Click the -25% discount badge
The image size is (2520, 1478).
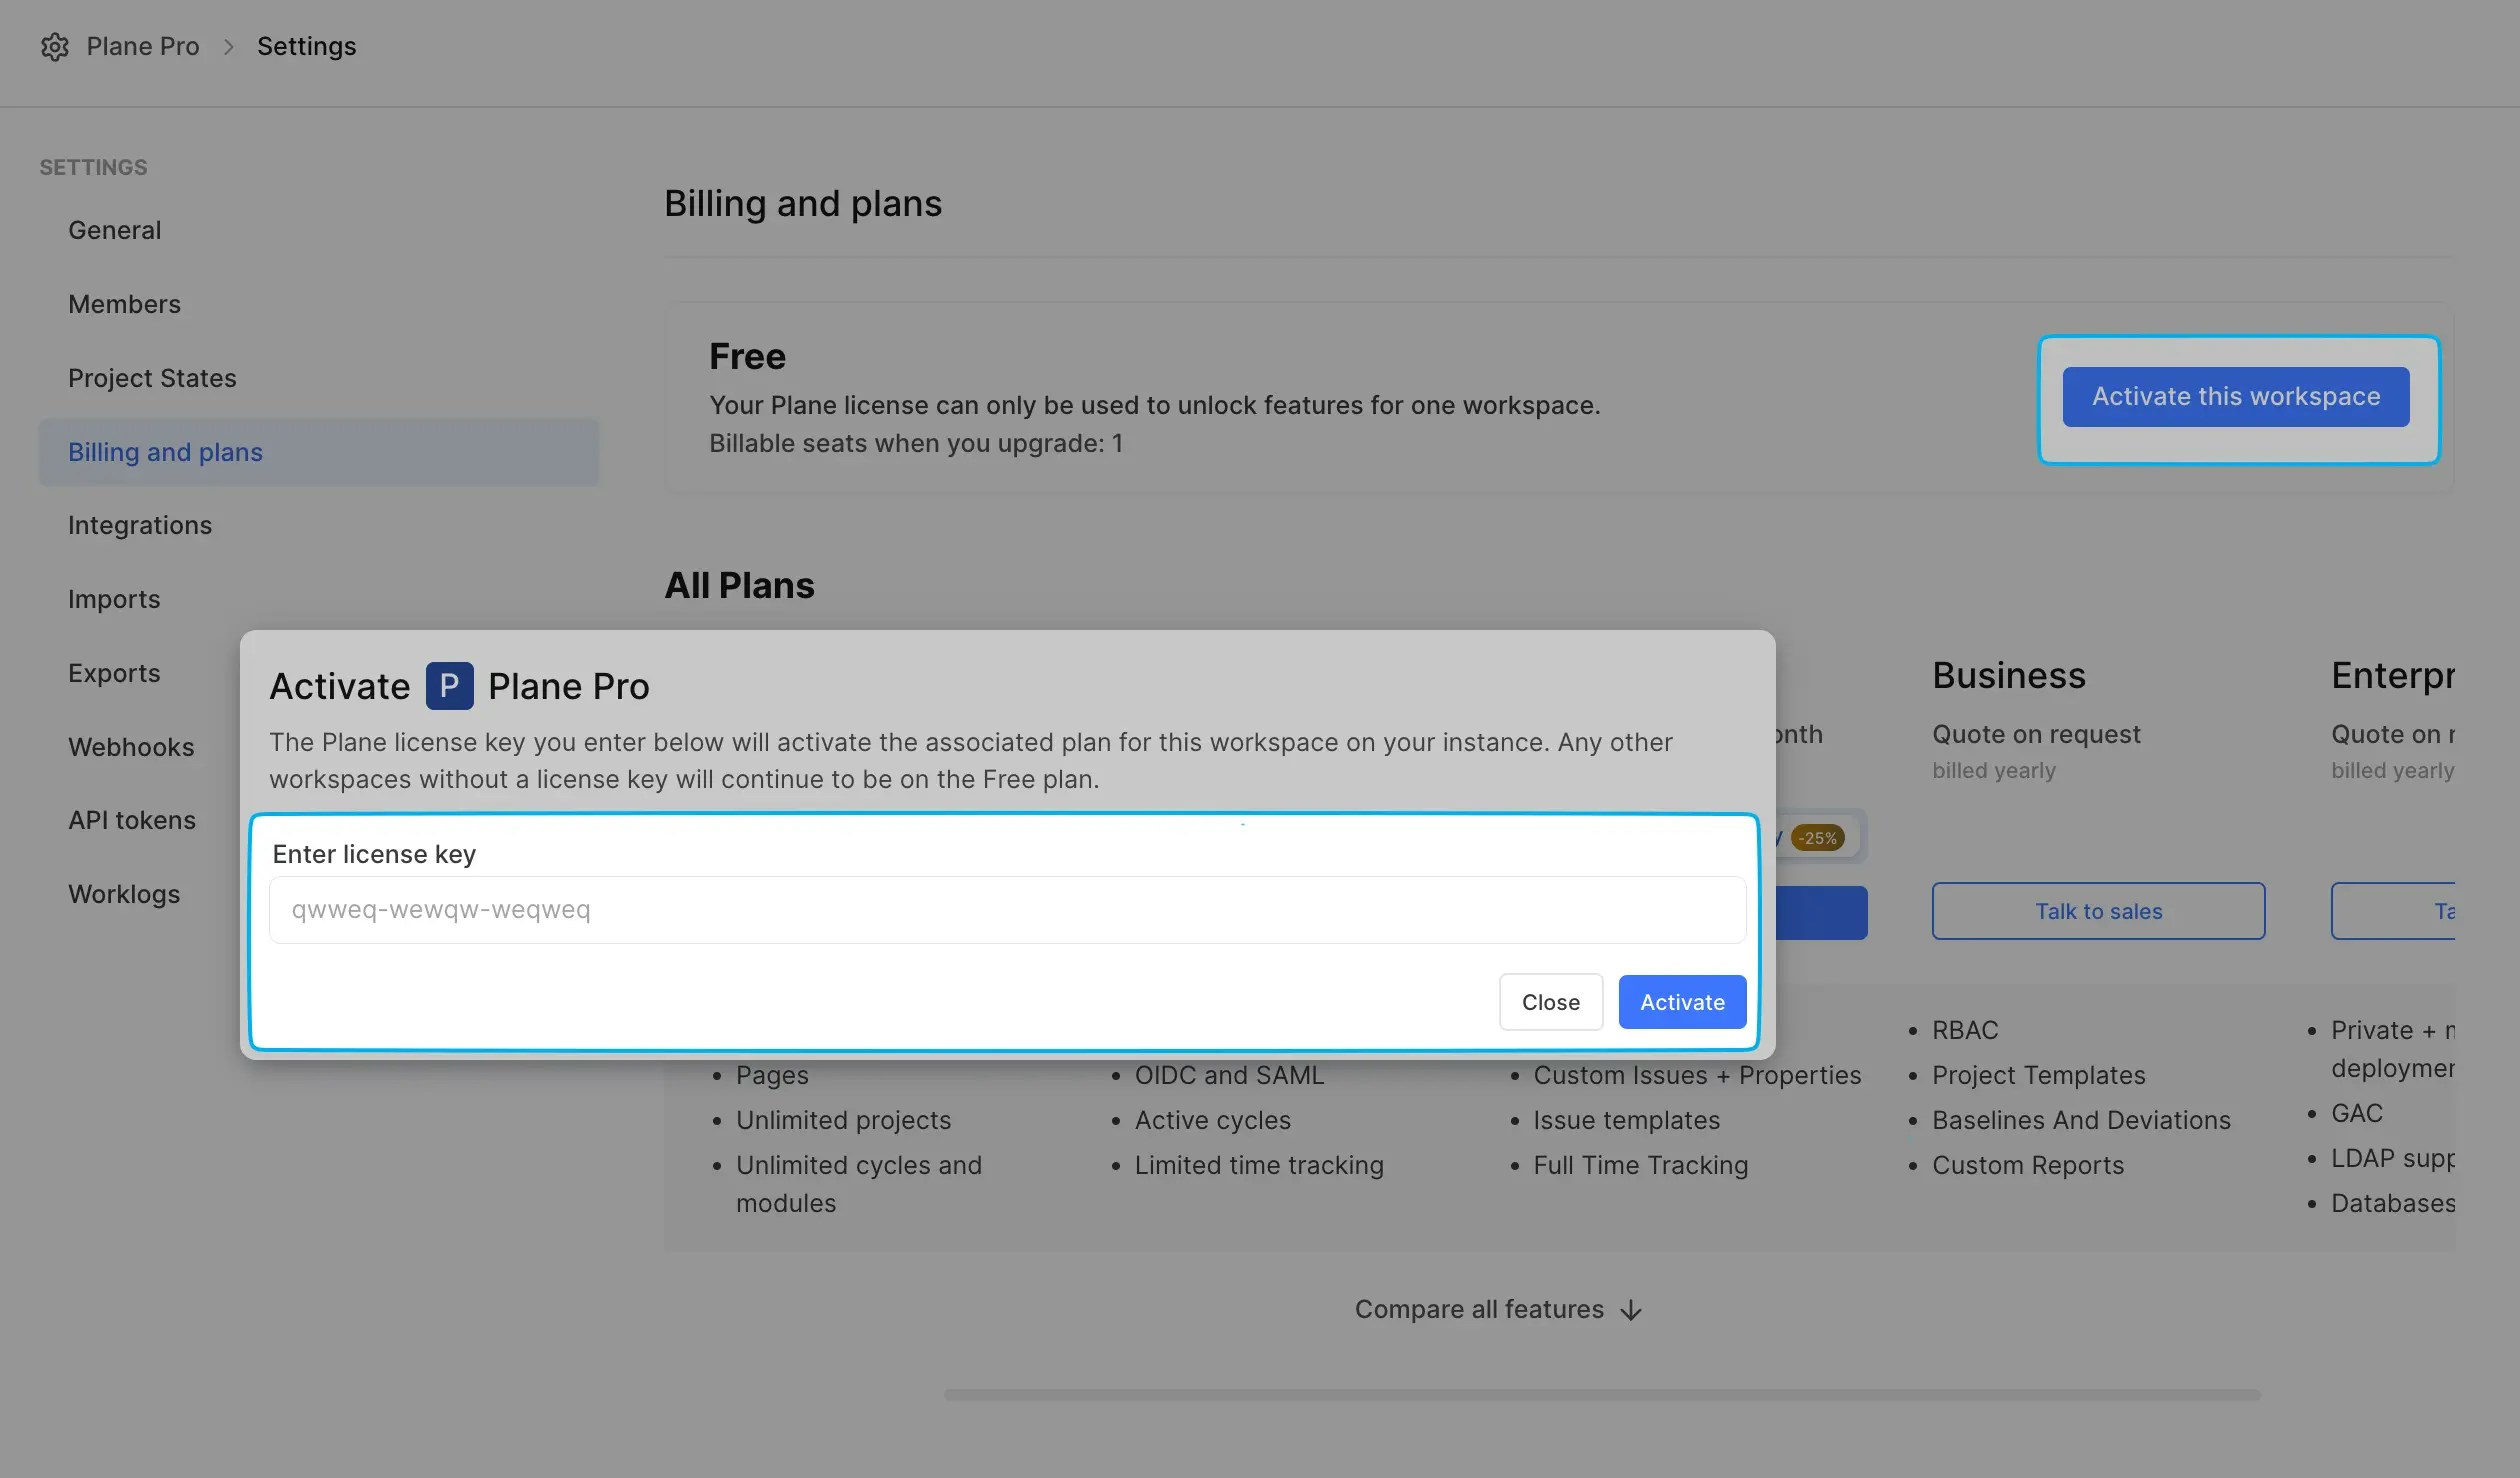[x=1817, y=838]
